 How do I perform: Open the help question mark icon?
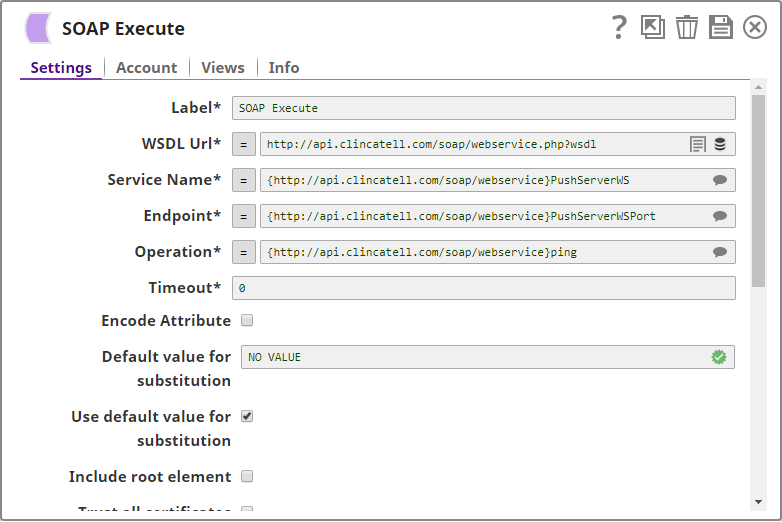click(x=620, y=28)
